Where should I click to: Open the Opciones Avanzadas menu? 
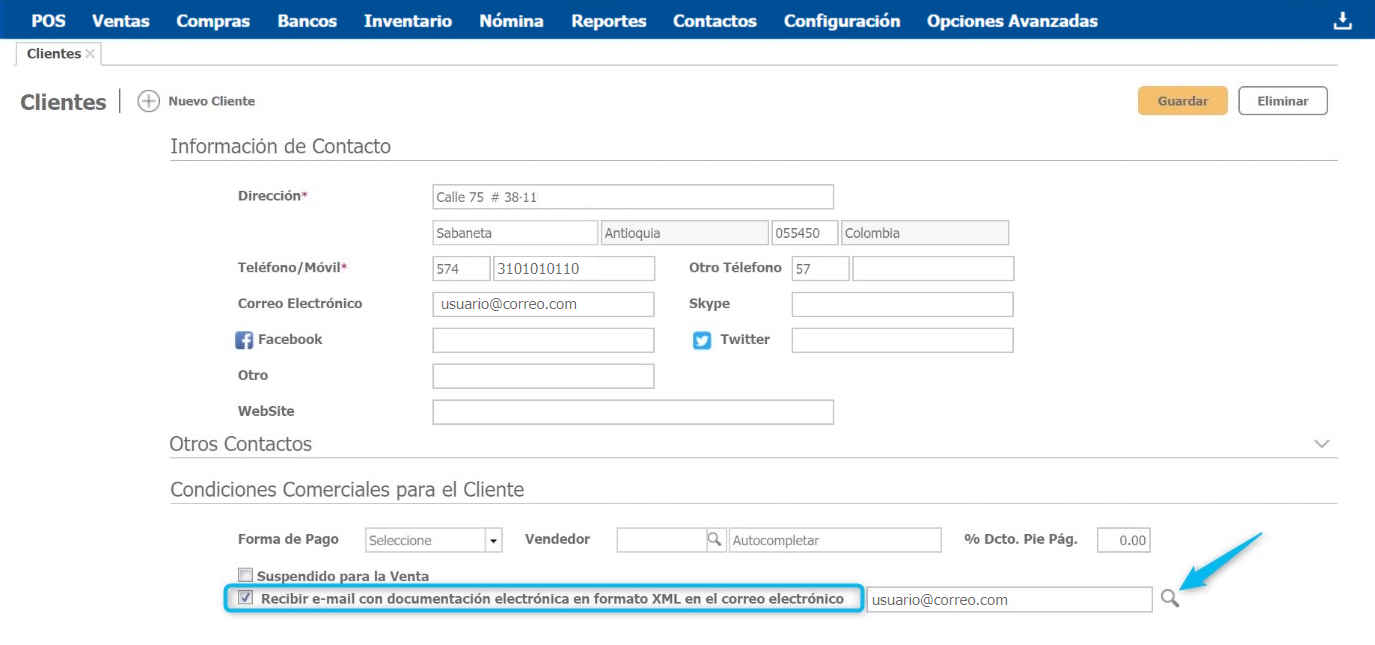[1011, 21]
